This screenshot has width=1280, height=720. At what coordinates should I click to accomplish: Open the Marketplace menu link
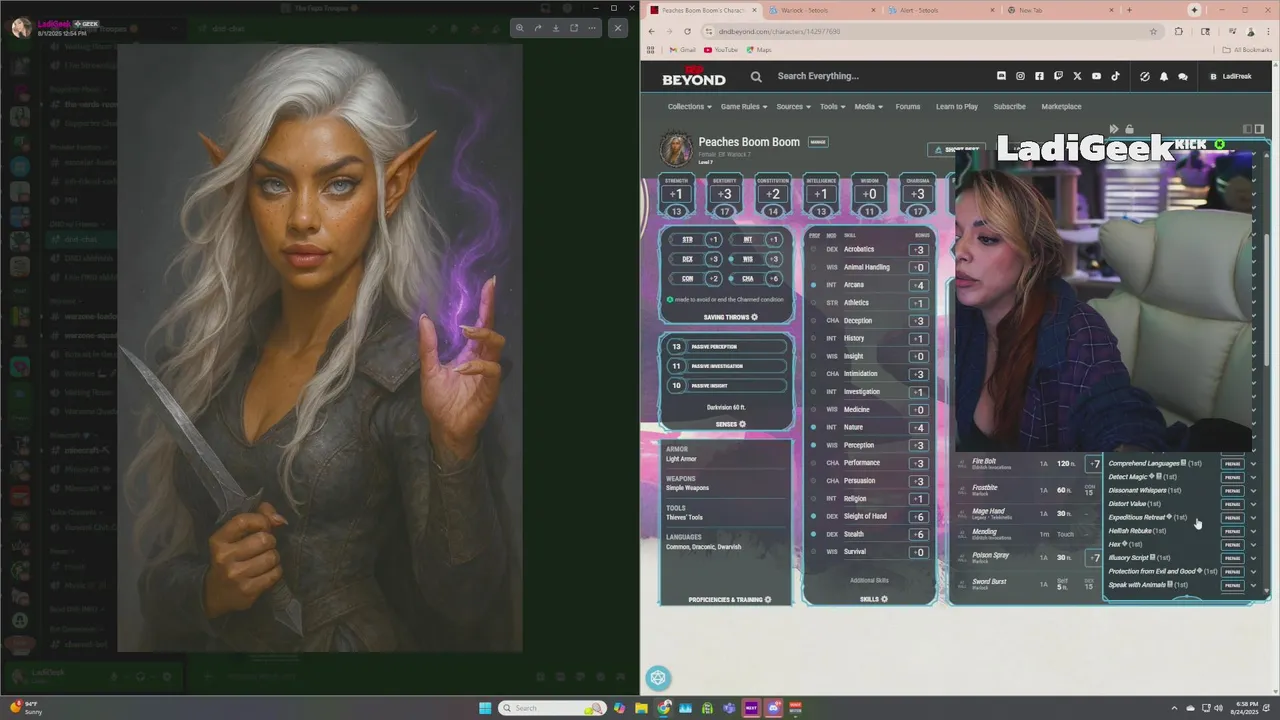click(1061, 106)
